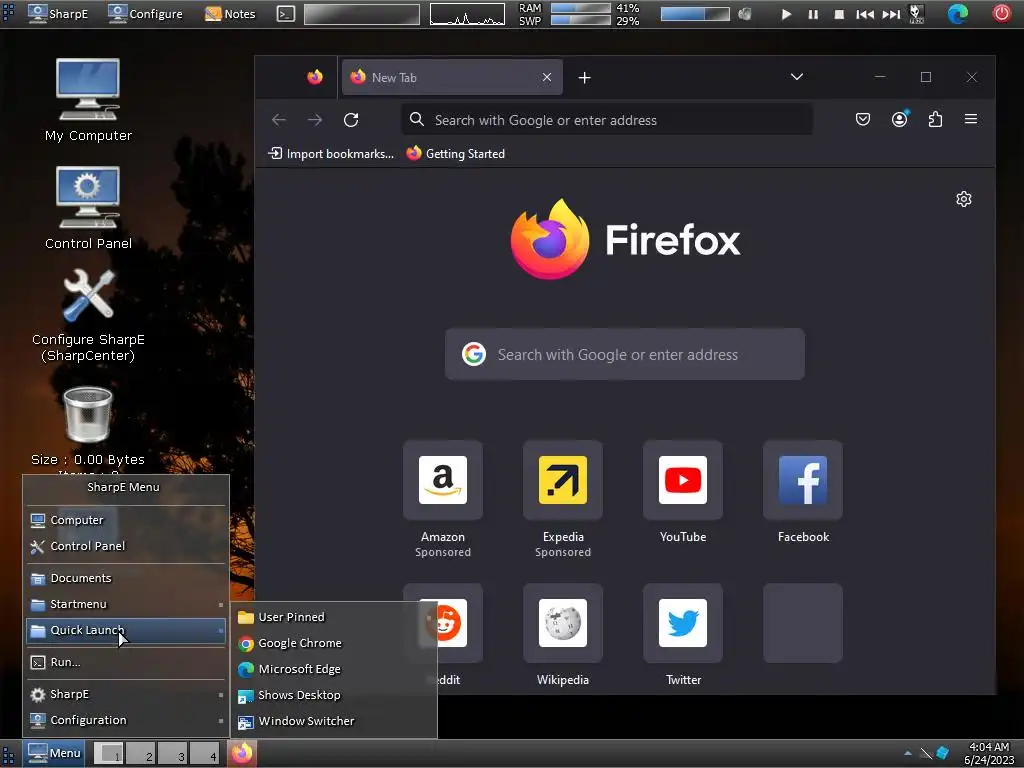The width and height of the screenshot is (1024, 768).
Task: Click the Next track button
Action: [x=891, y=14]
